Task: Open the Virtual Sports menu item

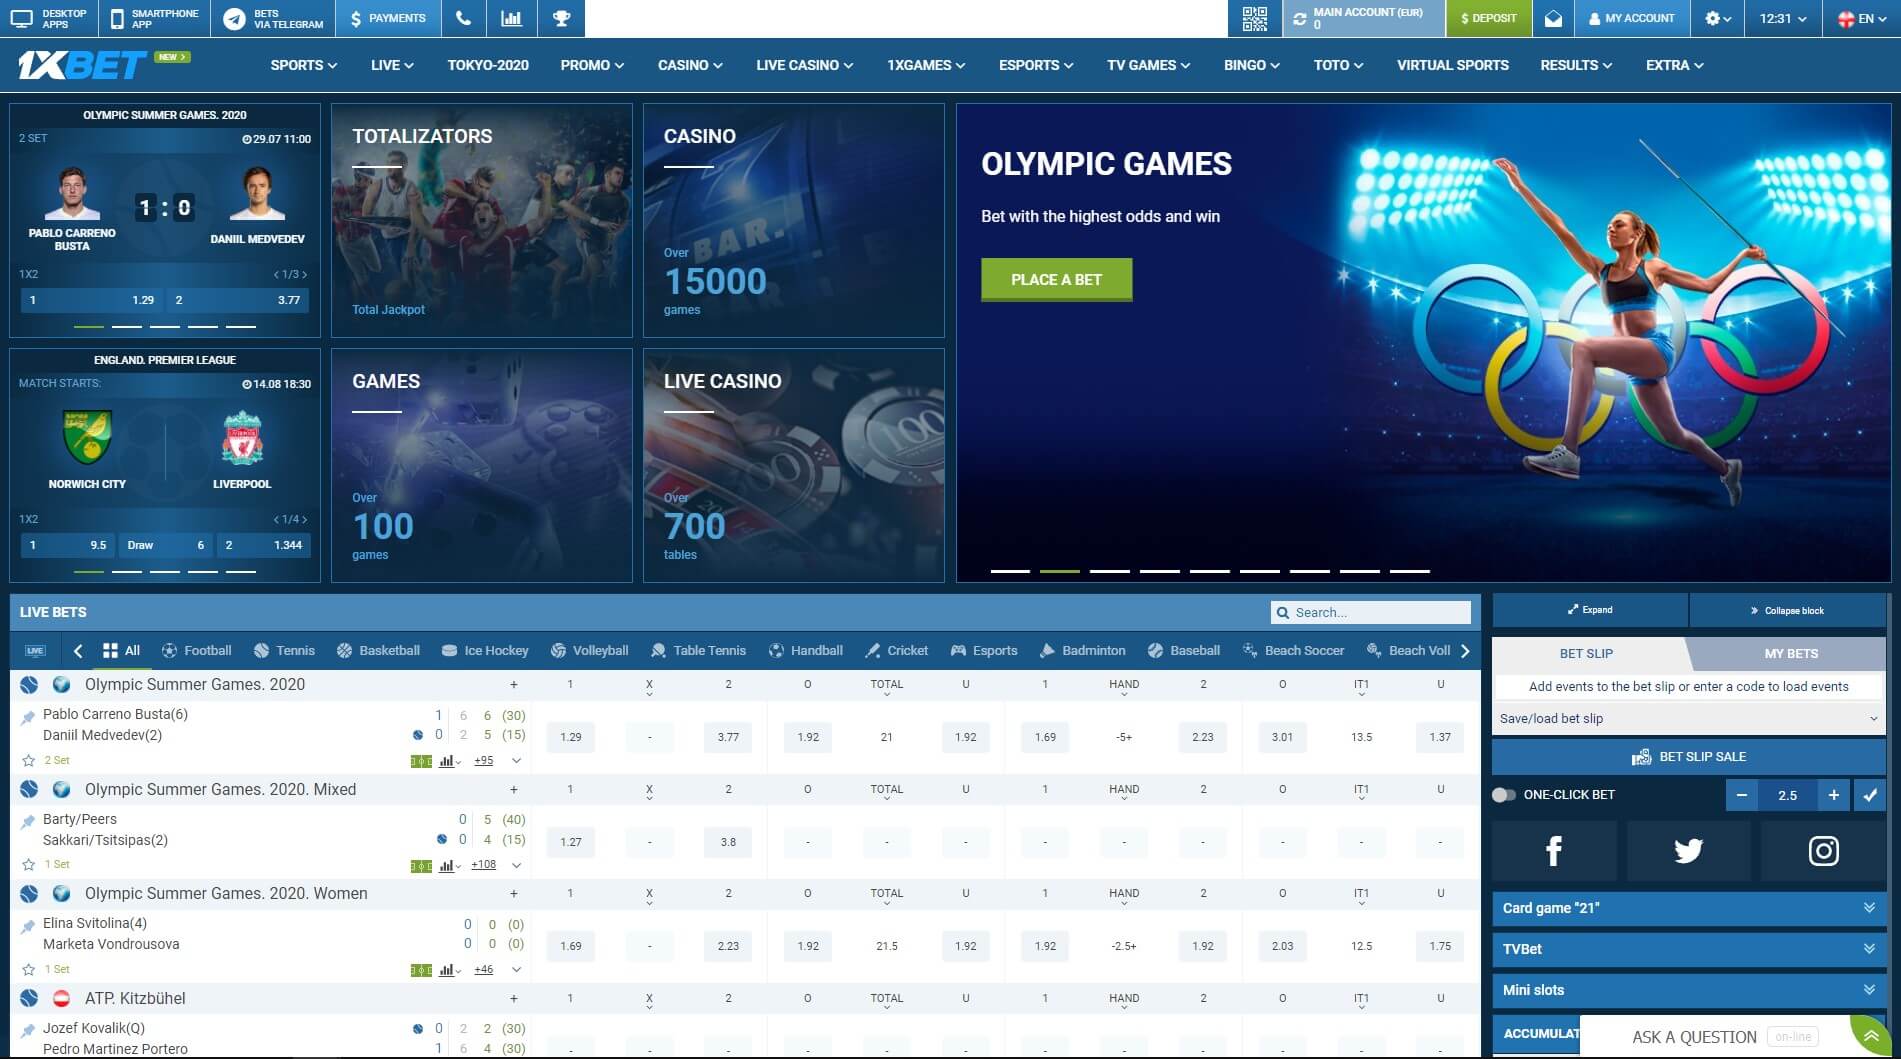Action: tap(1452, 65)
